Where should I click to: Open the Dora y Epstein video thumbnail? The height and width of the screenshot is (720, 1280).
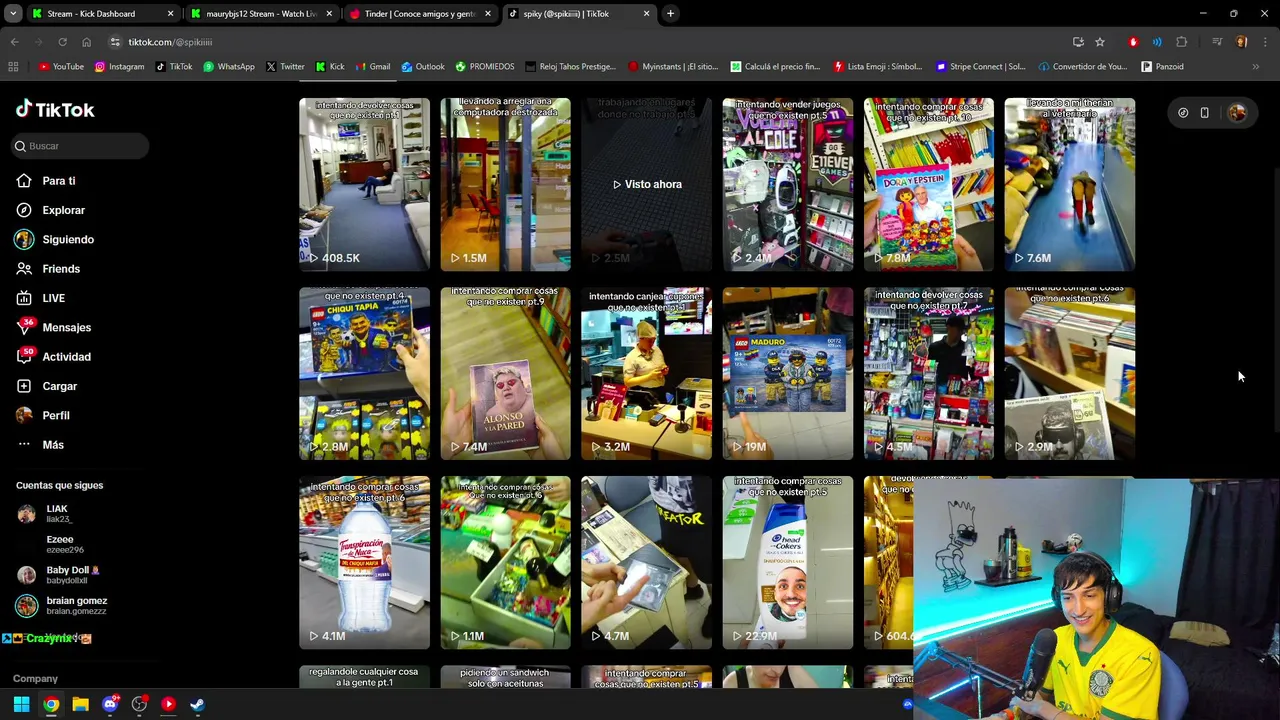coord(928,184)
